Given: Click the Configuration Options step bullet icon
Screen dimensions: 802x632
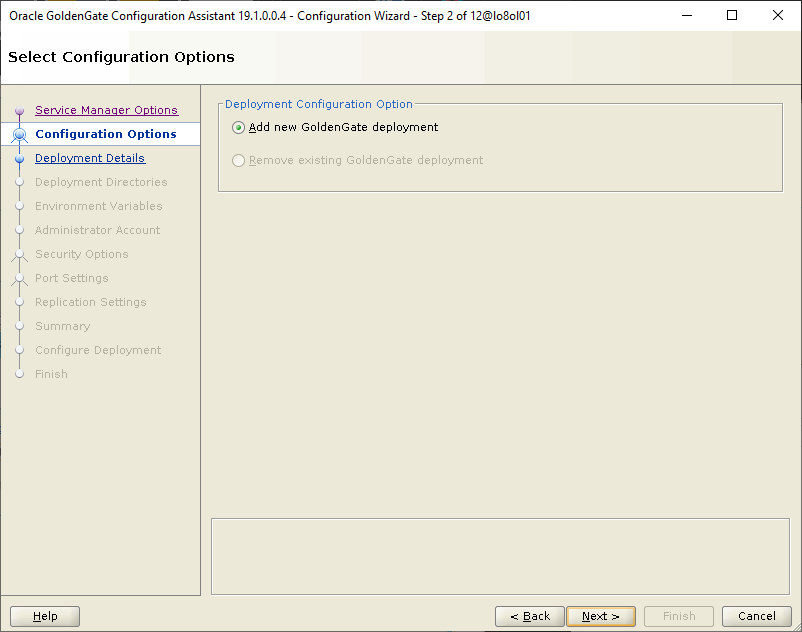Looking at the screenshot, I should 20,135.
